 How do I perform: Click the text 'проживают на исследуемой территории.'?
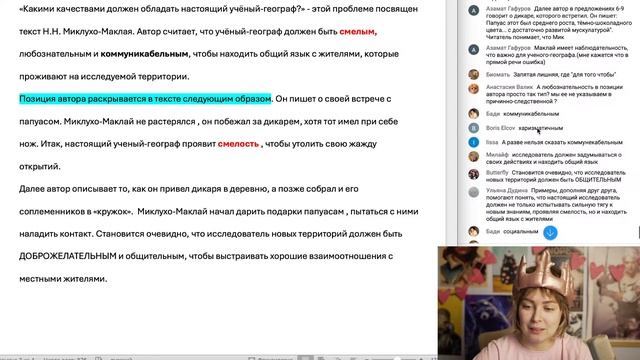pyautogui.click(x=104, y=76)
